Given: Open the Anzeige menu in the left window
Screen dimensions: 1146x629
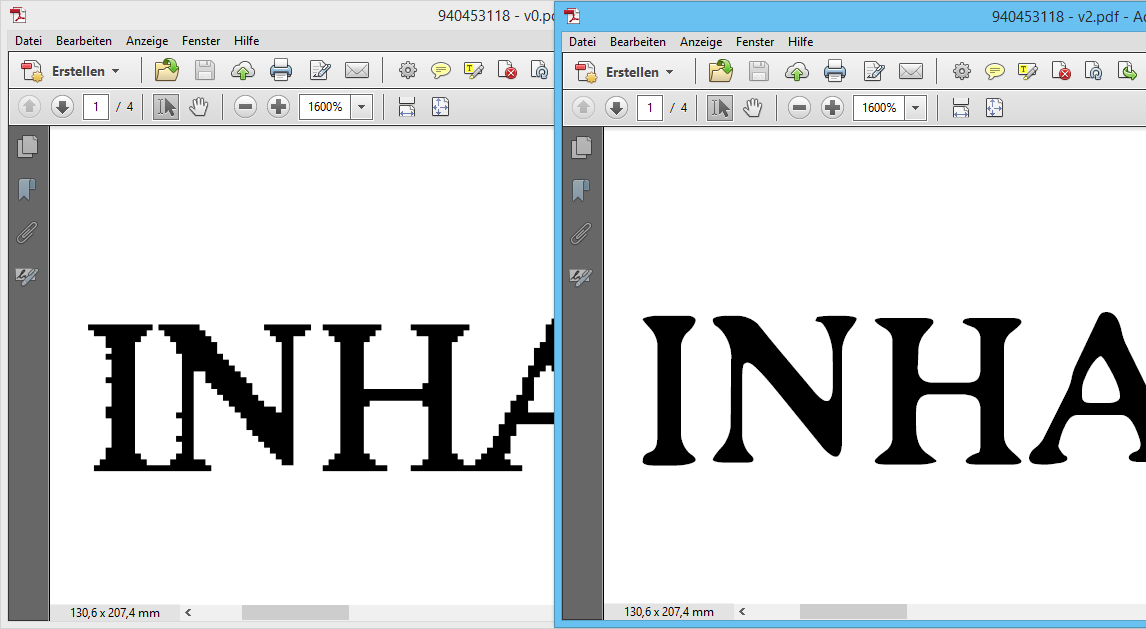Looking at the screenshot, I should (x=146, y=41).
